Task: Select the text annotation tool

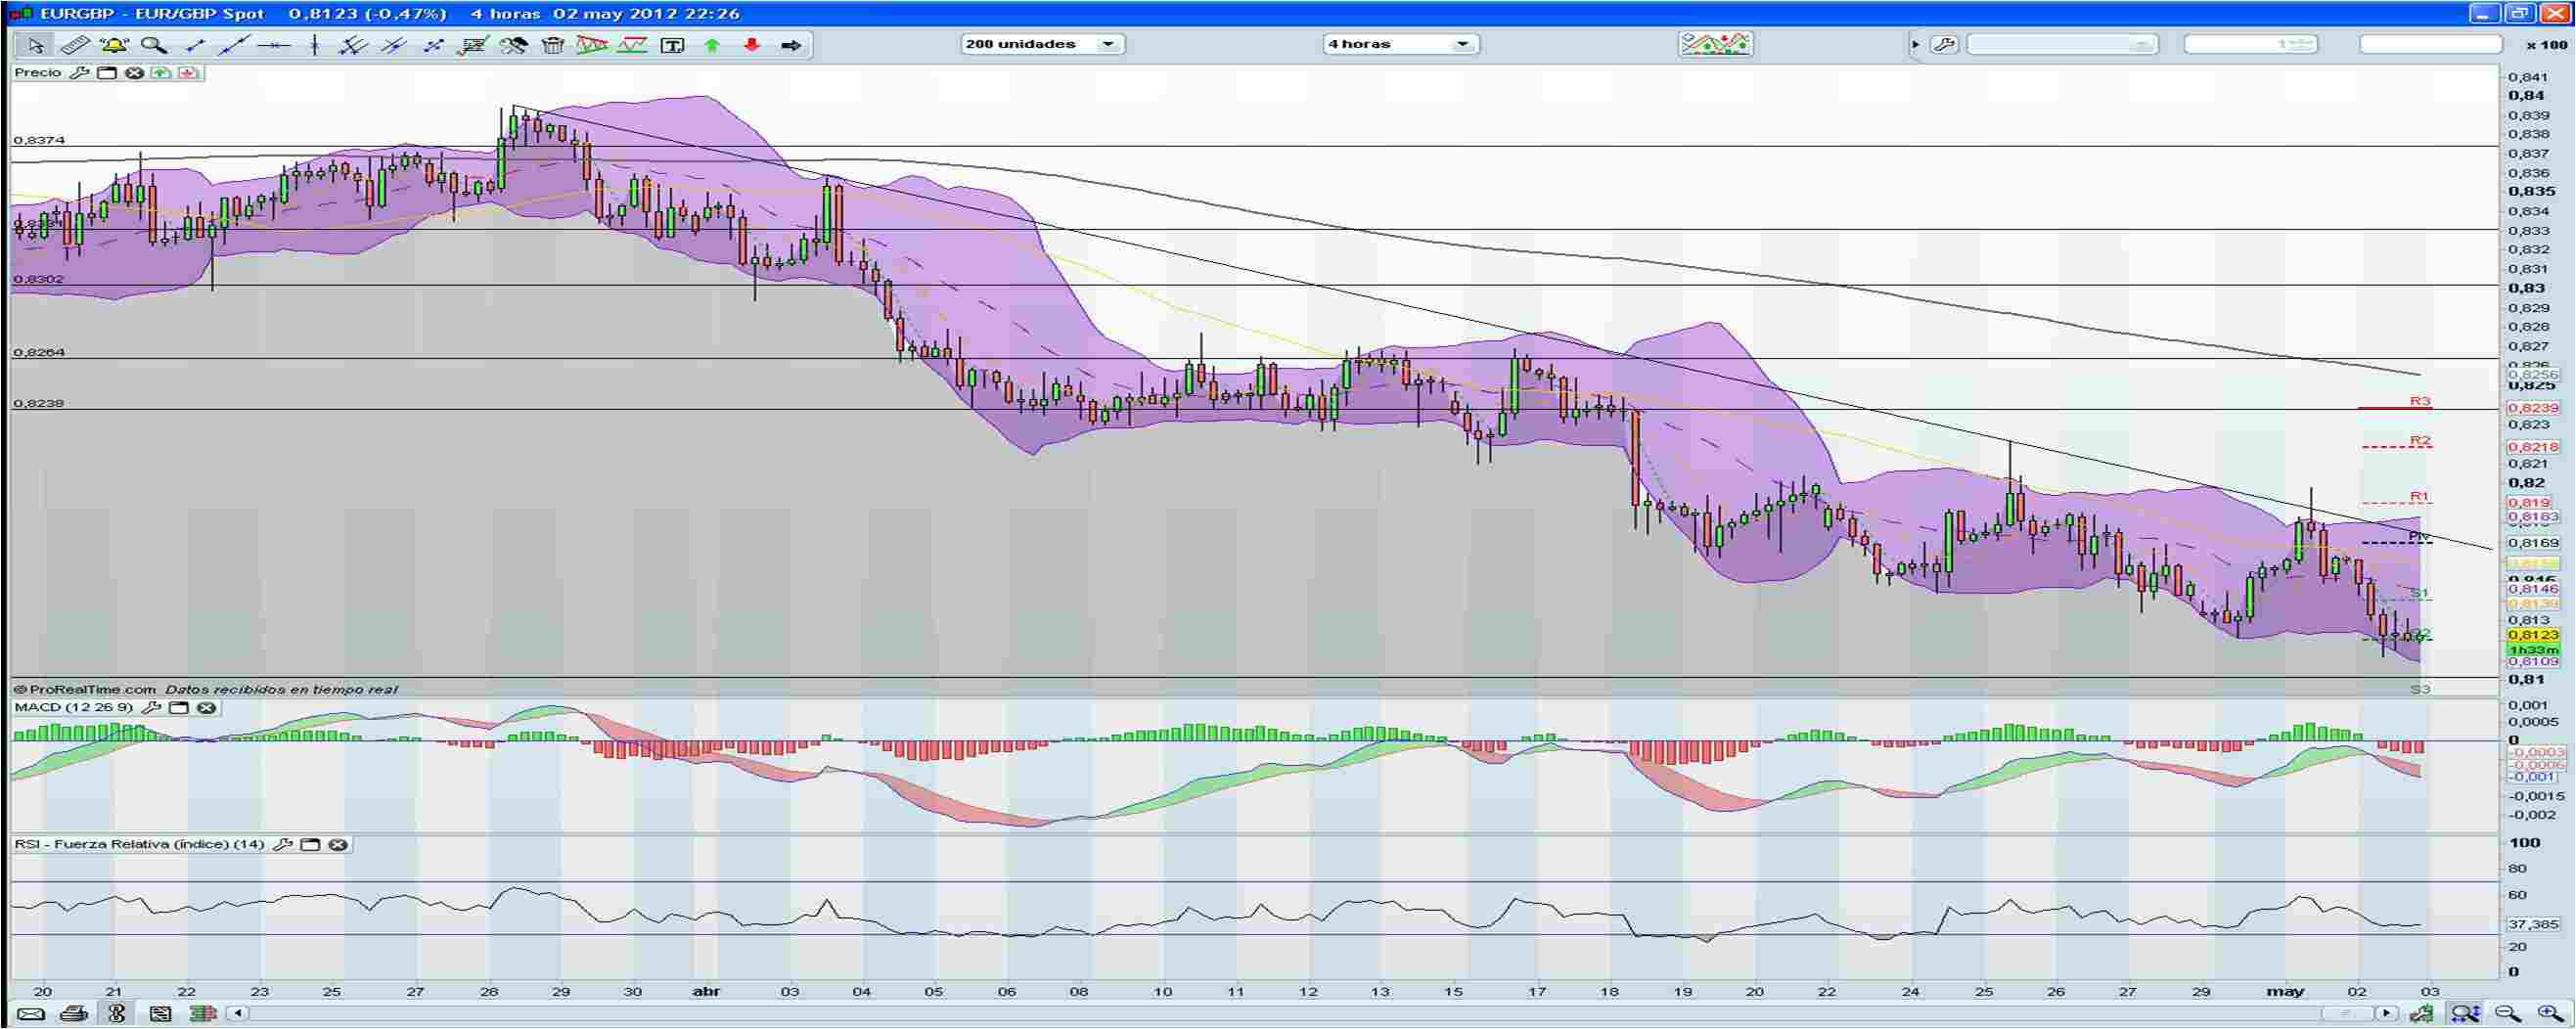Action: pyautogui.click(x=672, y=45)
